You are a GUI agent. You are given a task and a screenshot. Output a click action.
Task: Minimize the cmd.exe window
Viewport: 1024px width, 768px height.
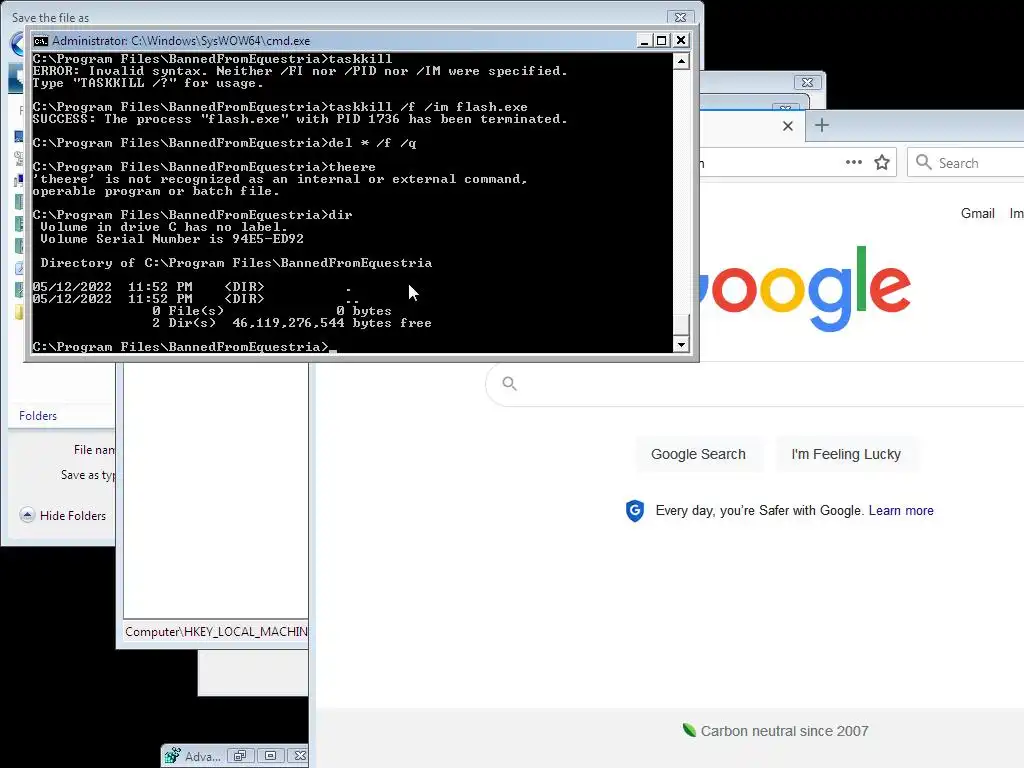pyautogui.click(x=644, y=40)
